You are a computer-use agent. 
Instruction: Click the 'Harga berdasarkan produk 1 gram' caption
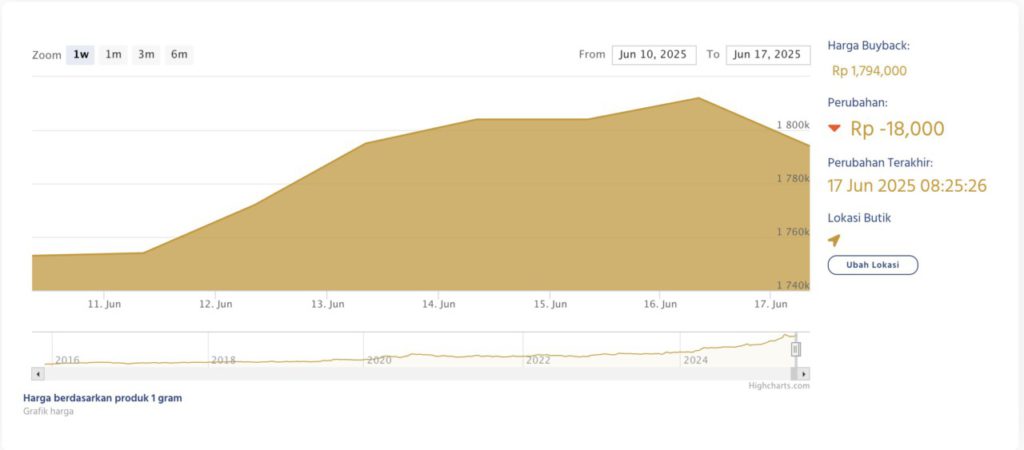pyautogui.click(x=102, y=398)
